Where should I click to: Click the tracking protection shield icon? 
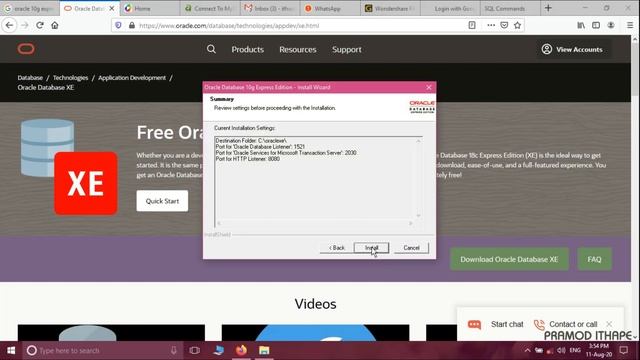pyautogui.click(x=118, y=25)
